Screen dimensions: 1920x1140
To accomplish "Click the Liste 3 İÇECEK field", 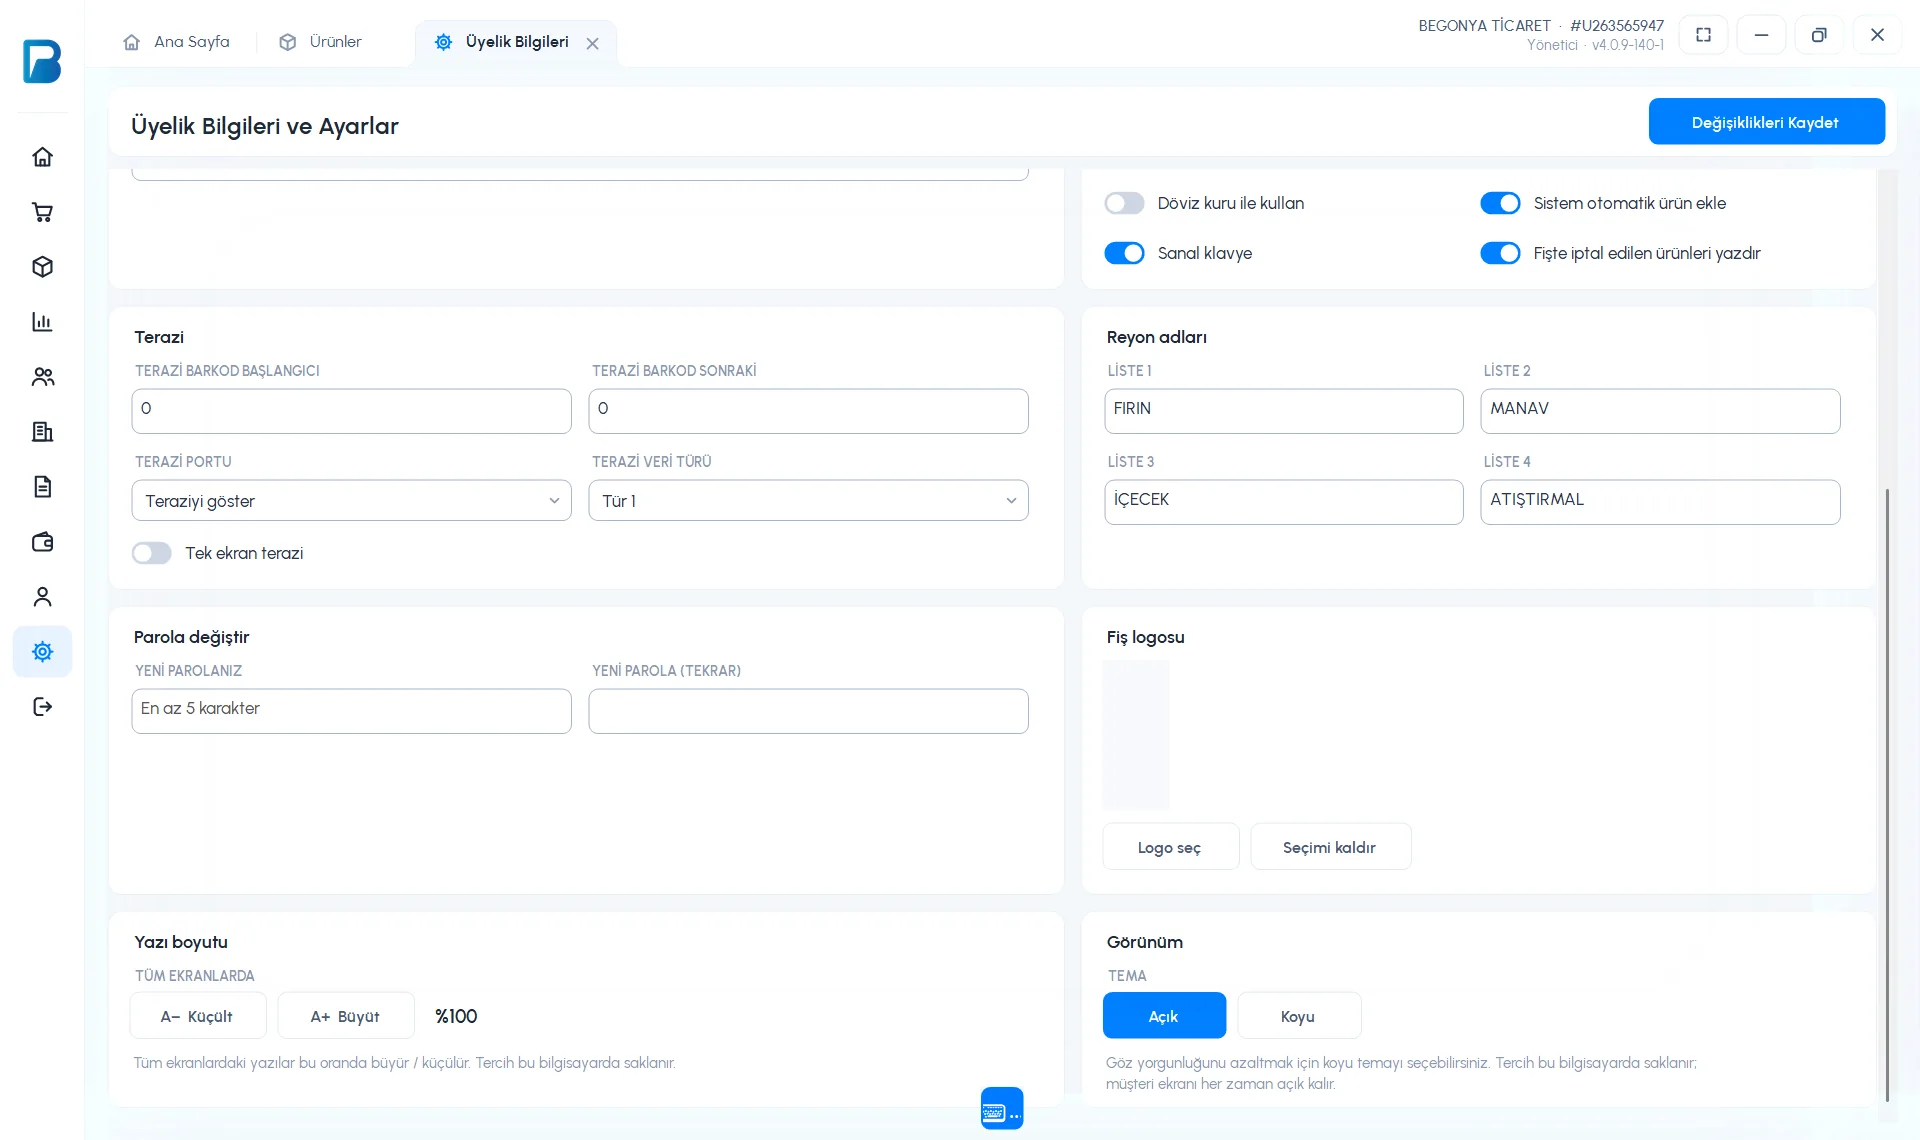I will (x=1284, y=502).
